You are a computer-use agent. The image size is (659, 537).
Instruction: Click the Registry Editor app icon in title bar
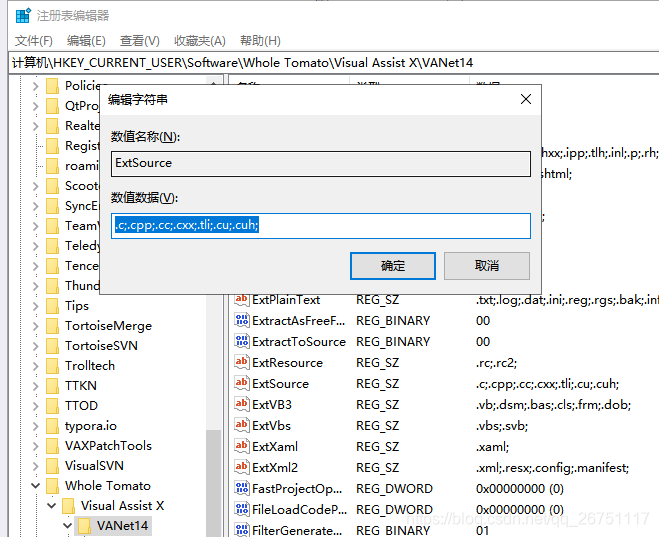click(23, 15)
